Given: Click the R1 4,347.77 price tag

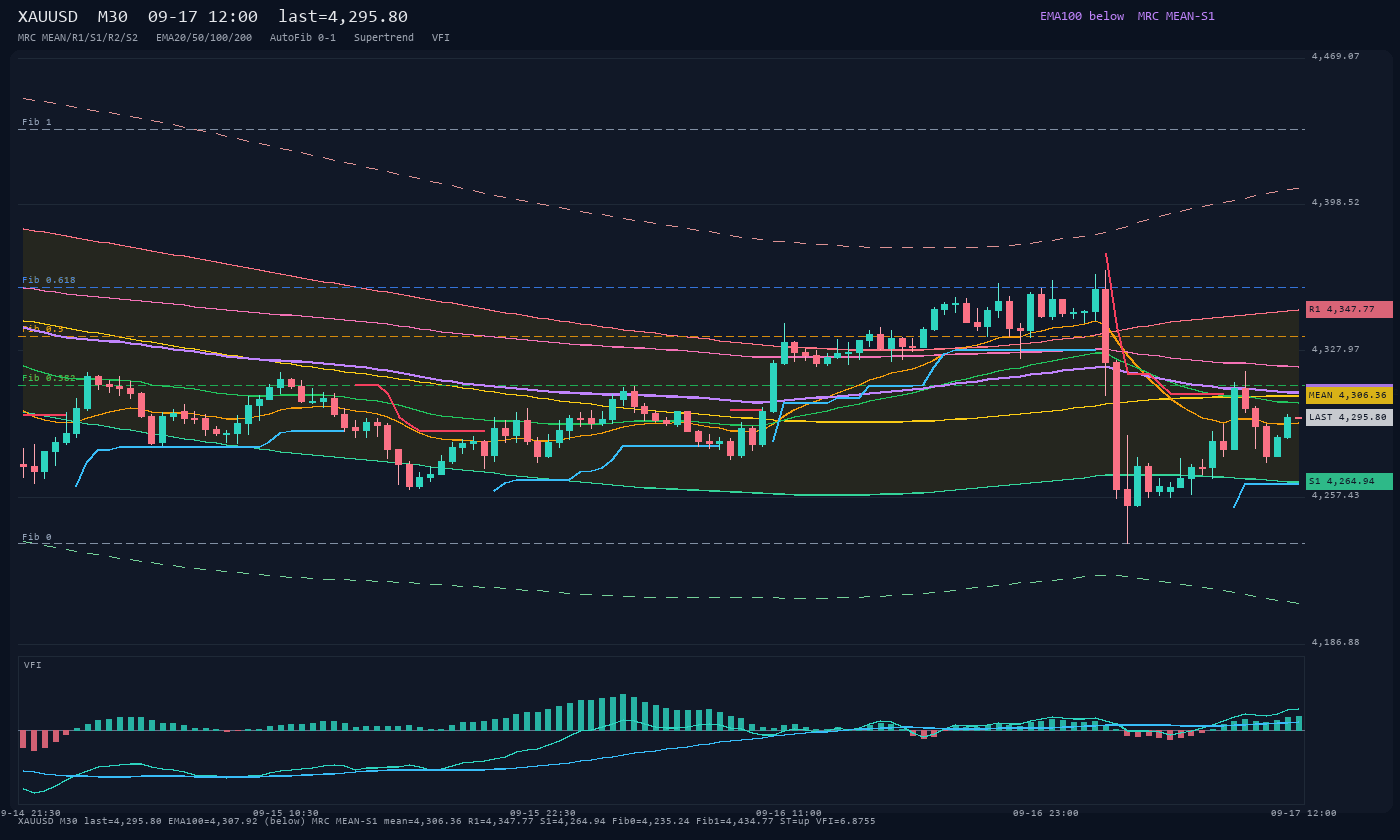Looking at the screenshot, I should click(x=1349, y=309).
